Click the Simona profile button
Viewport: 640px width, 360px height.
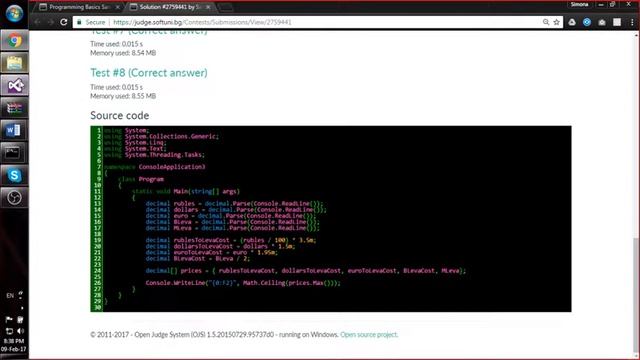tap(580, 4)
